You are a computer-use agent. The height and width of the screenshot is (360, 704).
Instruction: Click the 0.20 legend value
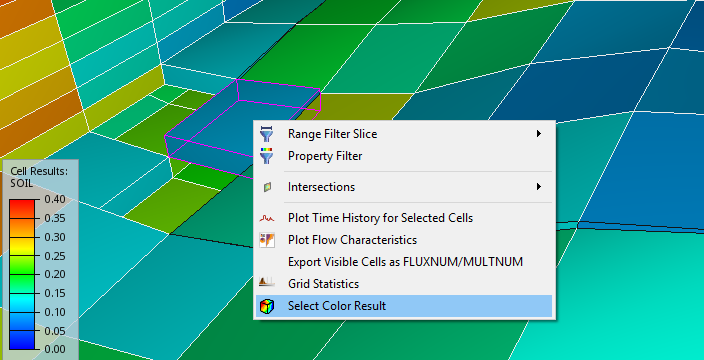pos(55,274)
